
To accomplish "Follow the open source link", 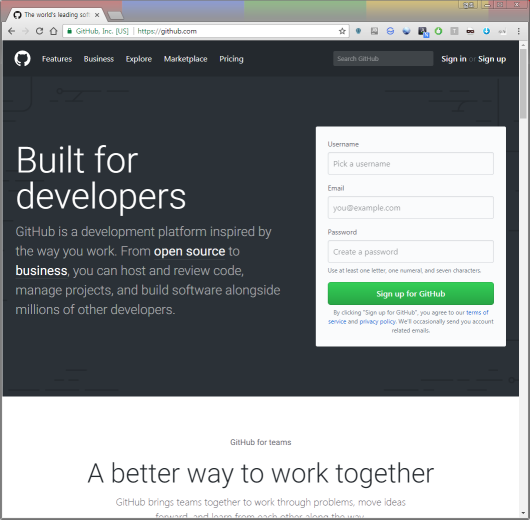I will tap(189, 251).
